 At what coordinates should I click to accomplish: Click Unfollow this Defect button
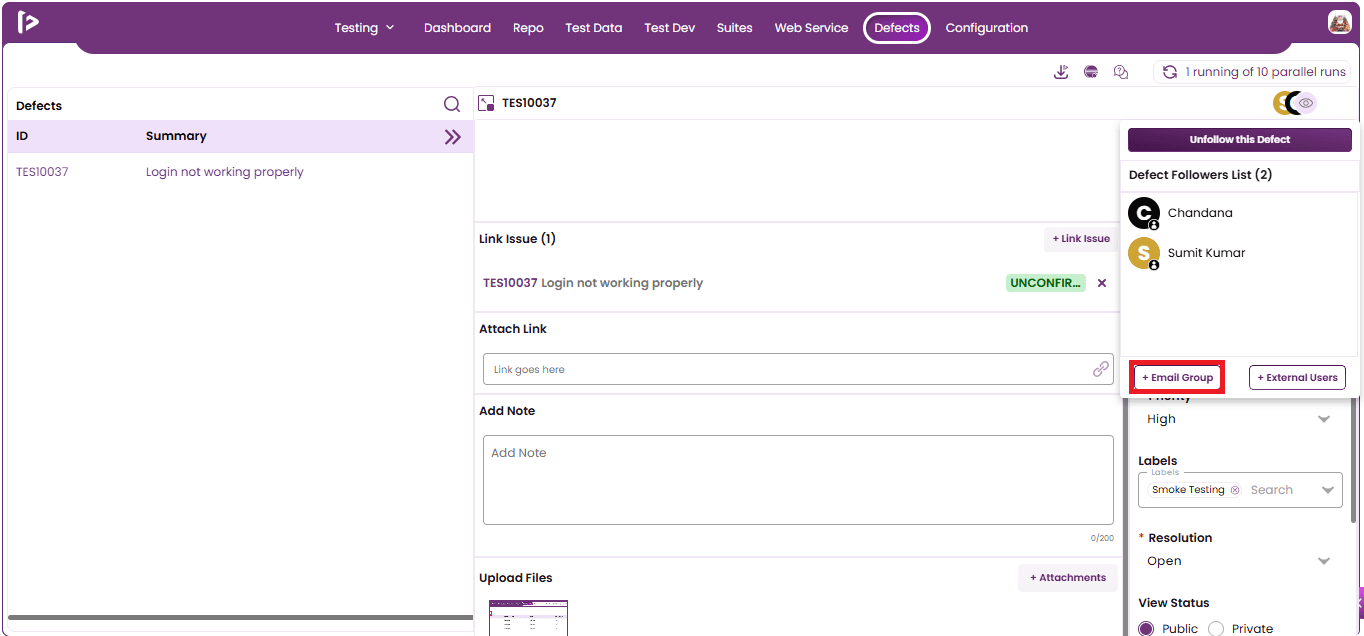pyautogui.click(x=1240, y=140)
